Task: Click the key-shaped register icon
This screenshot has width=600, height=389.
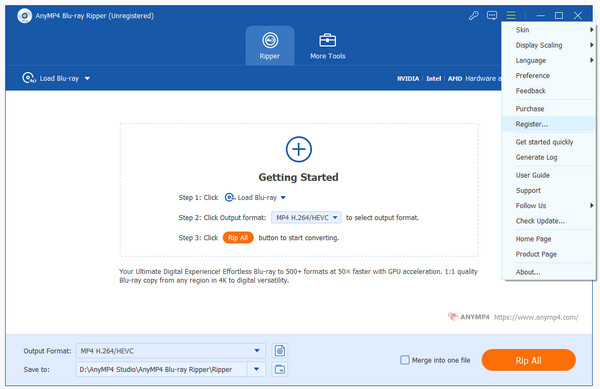Action: pos(474,16)
